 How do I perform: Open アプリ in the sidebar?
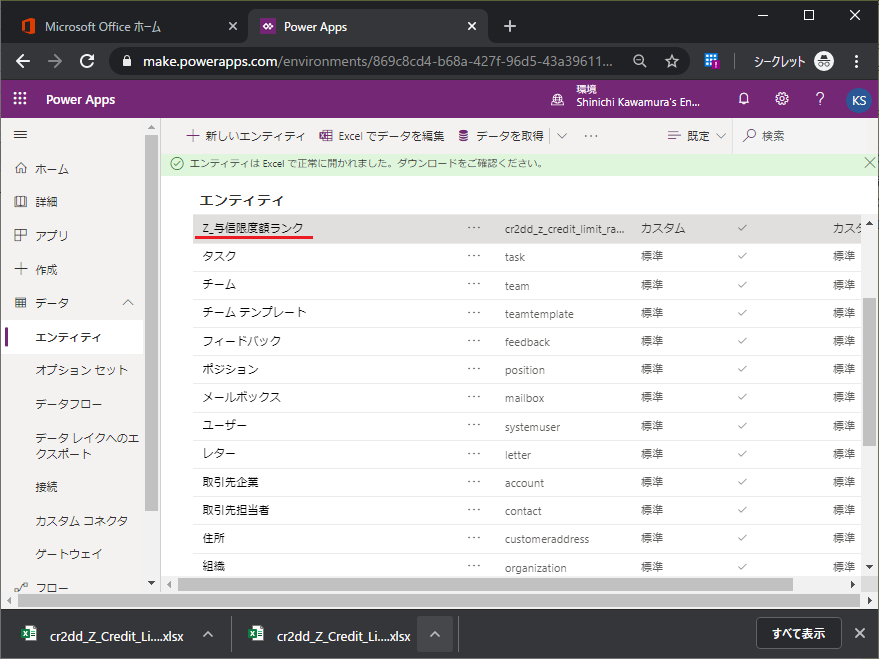tap(52, 235)
